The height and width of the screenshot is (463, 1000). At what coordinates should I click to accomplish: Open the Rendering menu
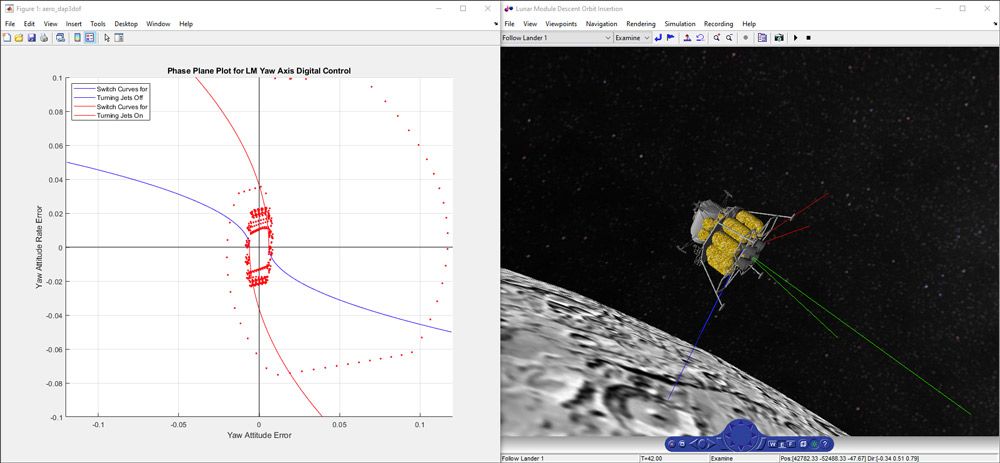(641, 24)
